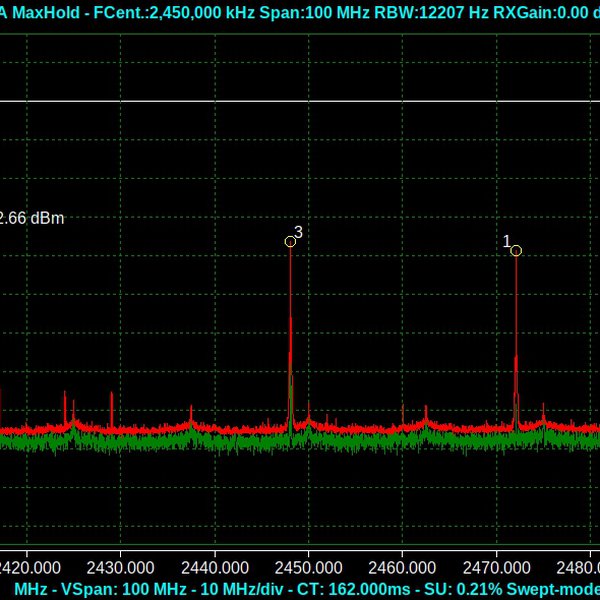
Task: Click the 2450.000 frequency axis label
Action: point(308,564)
